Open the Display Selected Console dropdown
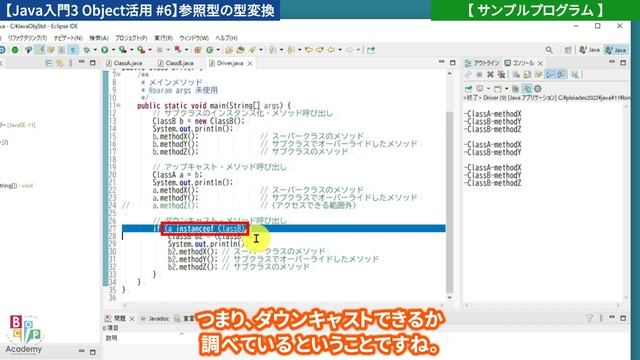 click(489, 88)
